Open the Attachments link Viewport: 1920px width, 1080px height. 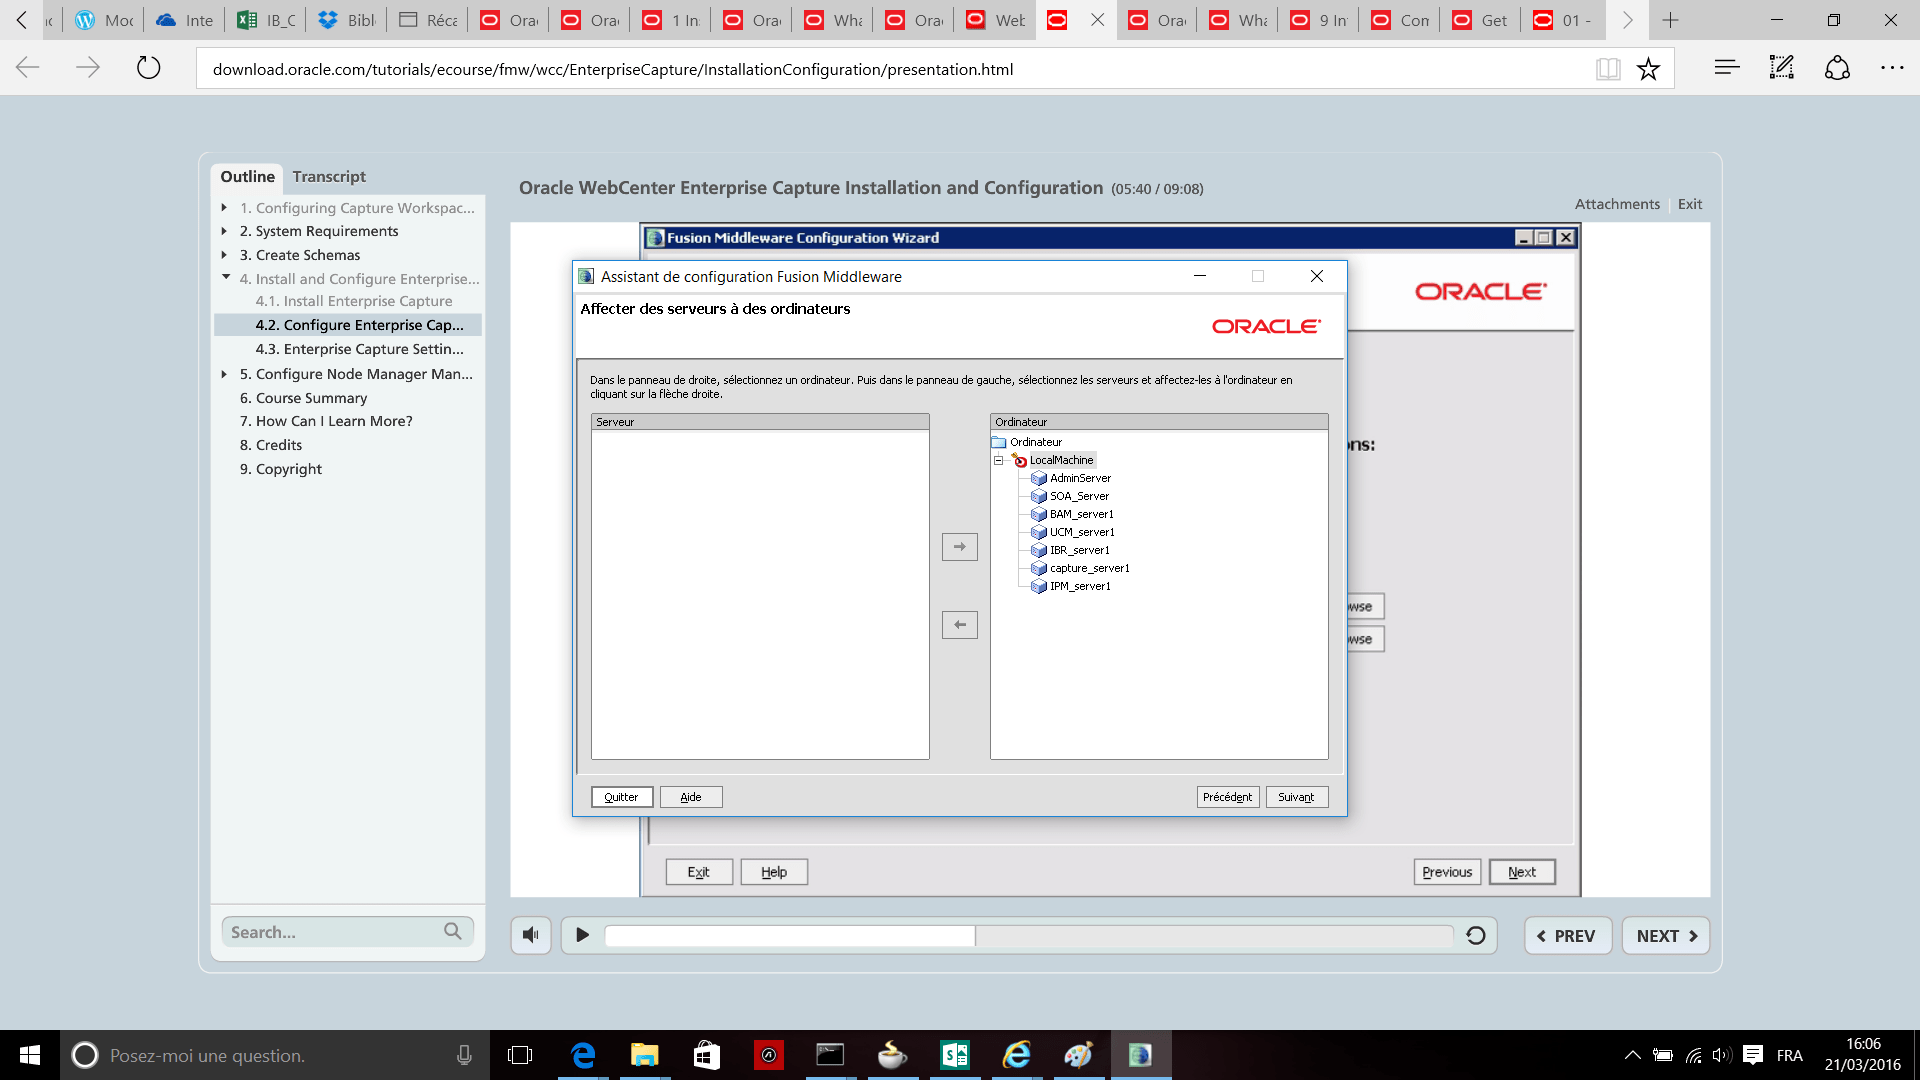click(1617, 204)
